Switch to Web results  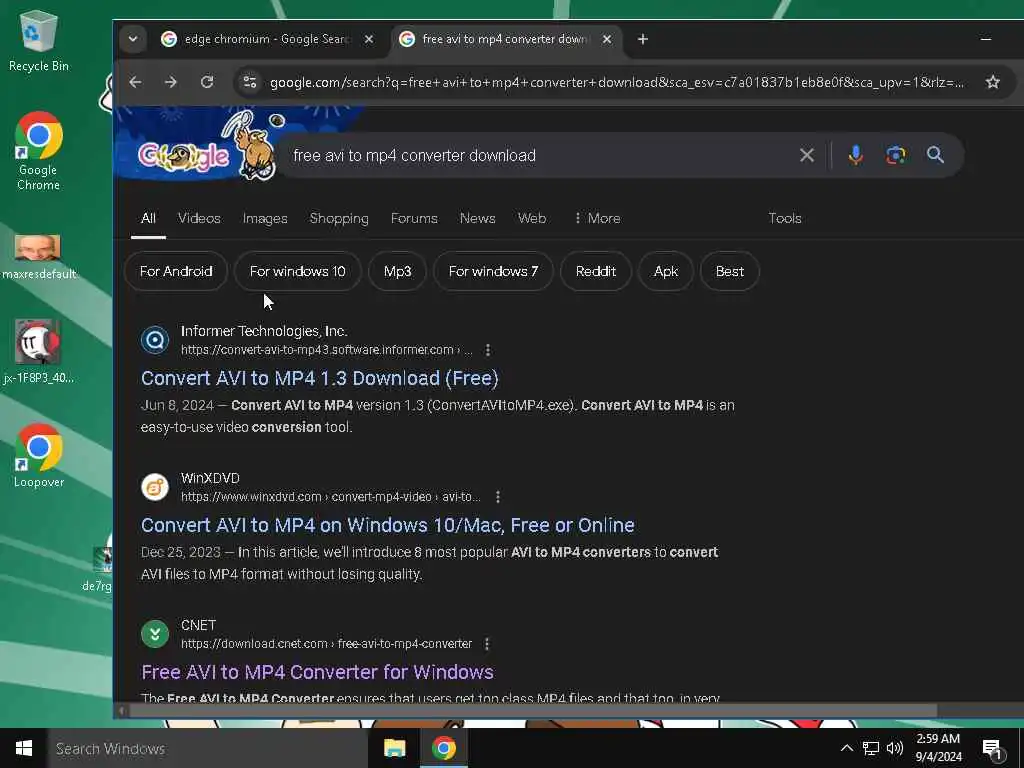[x=532, y=218]
